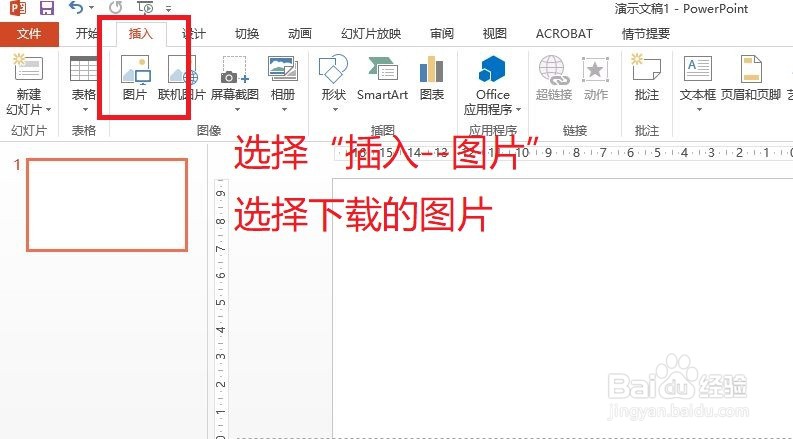Open Customize Quick Access Toolbar dropdown
Screen dimensions: 793x439
click(x=168, y=9)
